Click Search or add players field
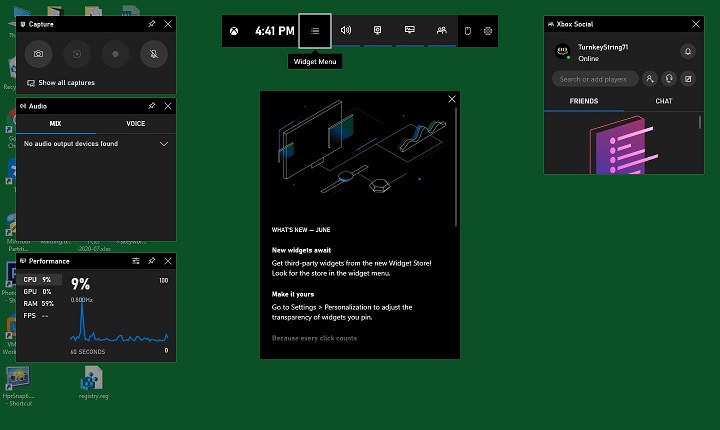The width and height of the screenshot is (720, 430). tap(595, 79)
